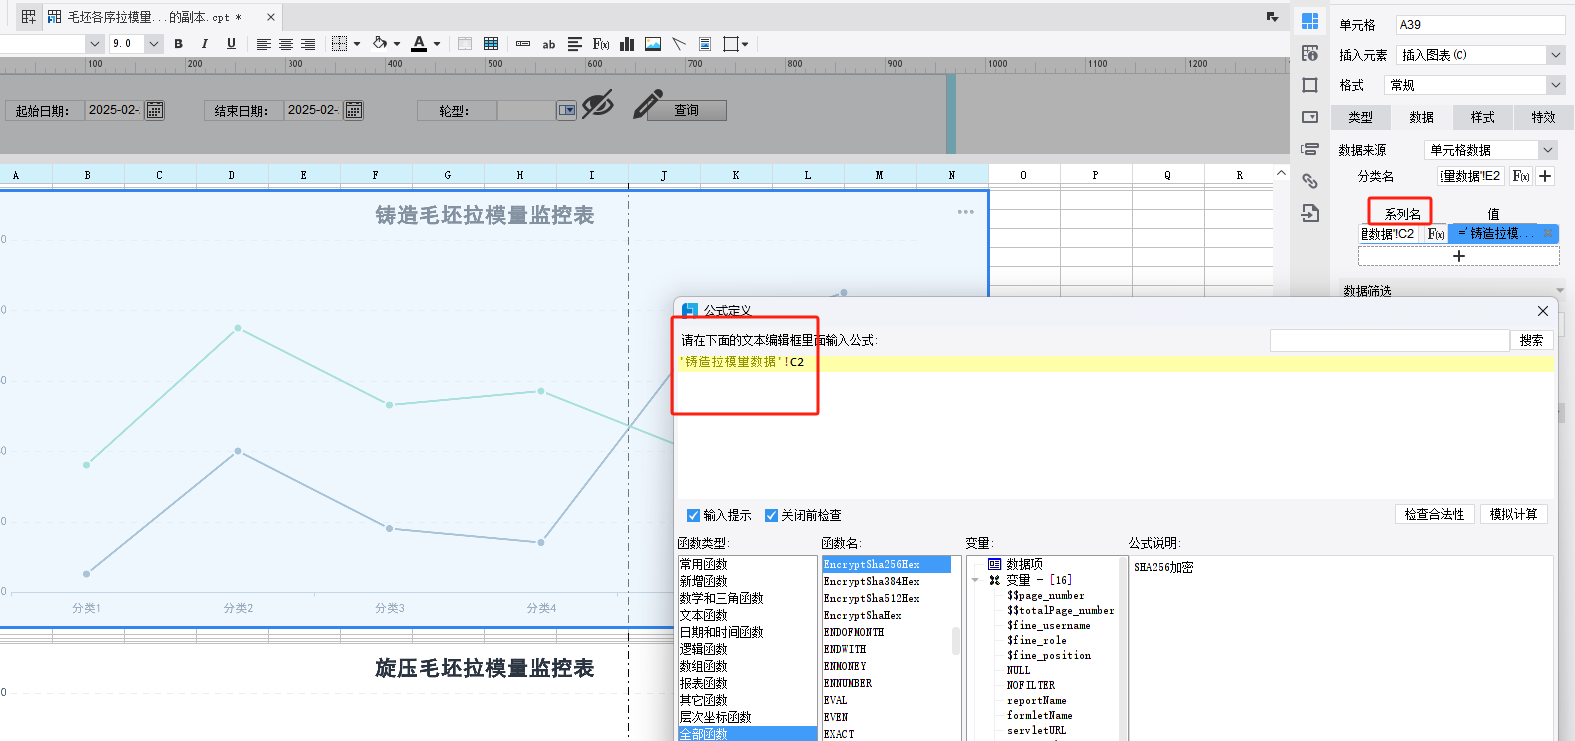Collapse the 变量 tree node
This screenshot has width=1575, height=741.
click(975, 580)
